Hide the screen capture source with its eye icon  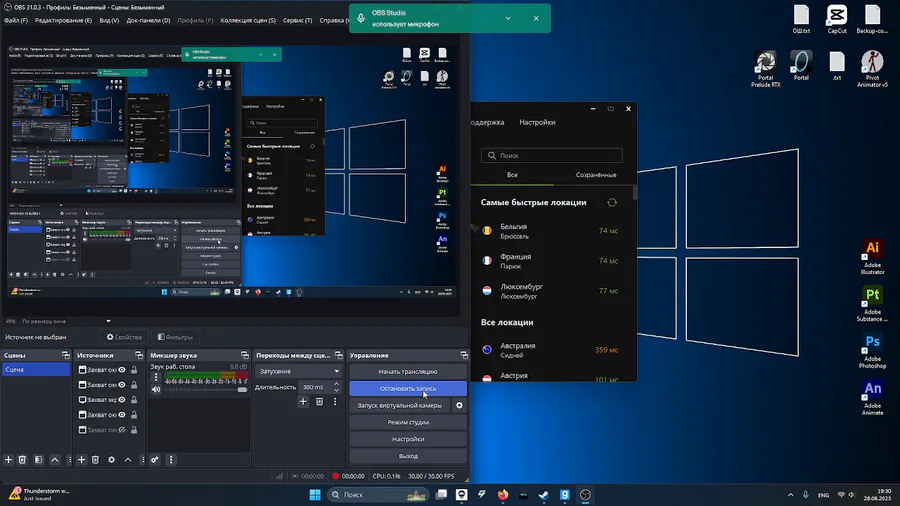click(x=122, y=400)
